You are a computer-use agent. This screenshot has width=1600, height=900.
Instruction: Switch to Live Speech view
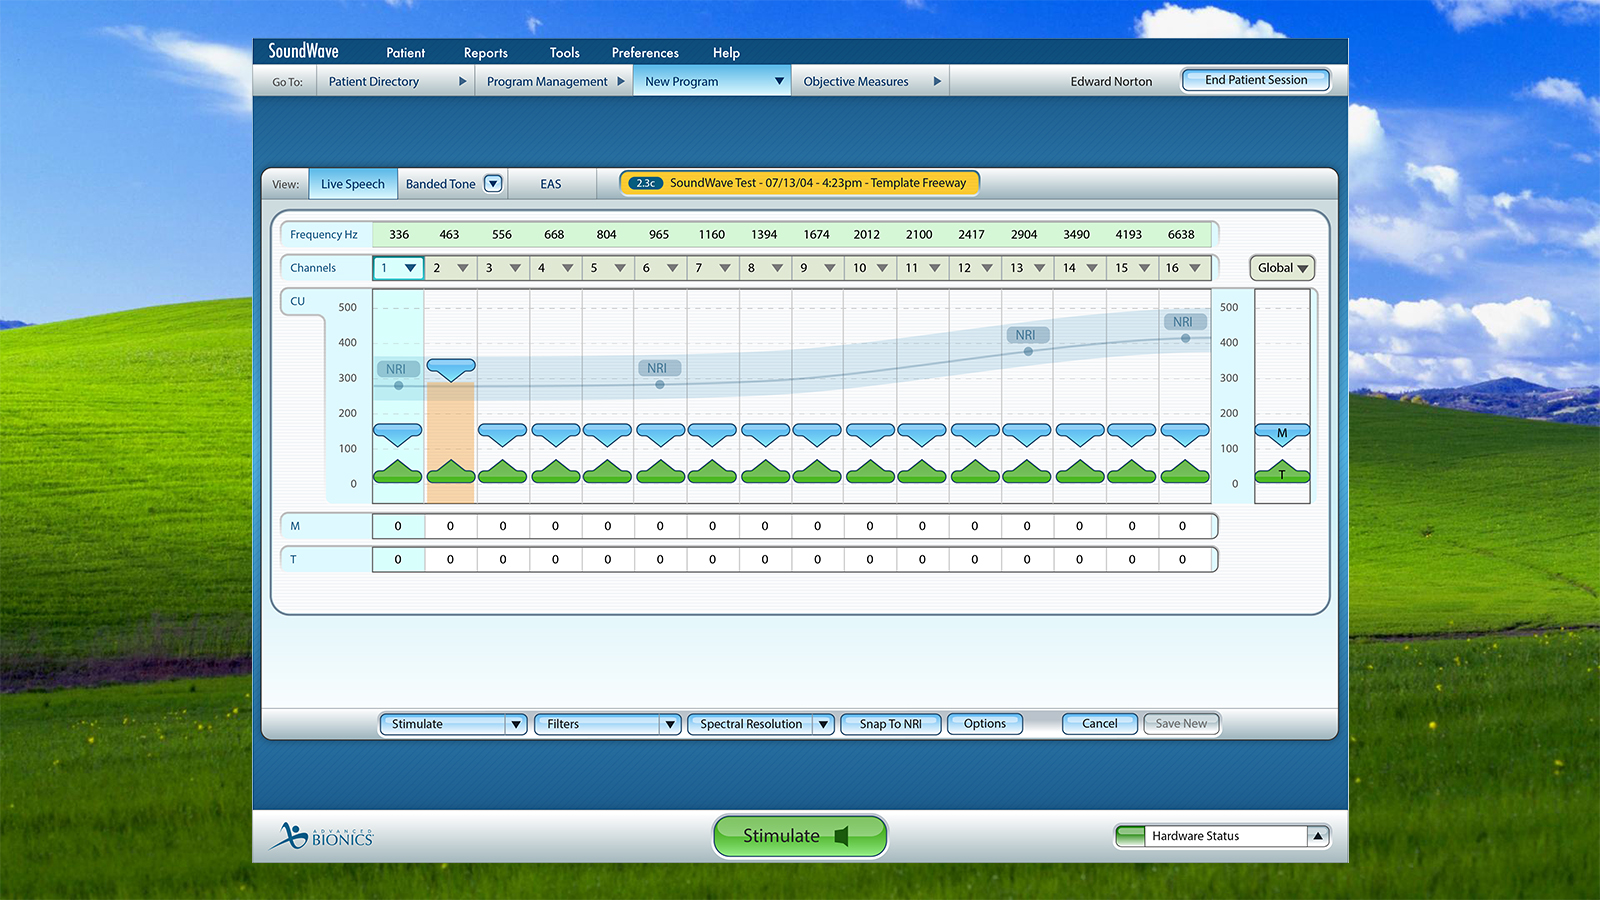tap(353, 184)
